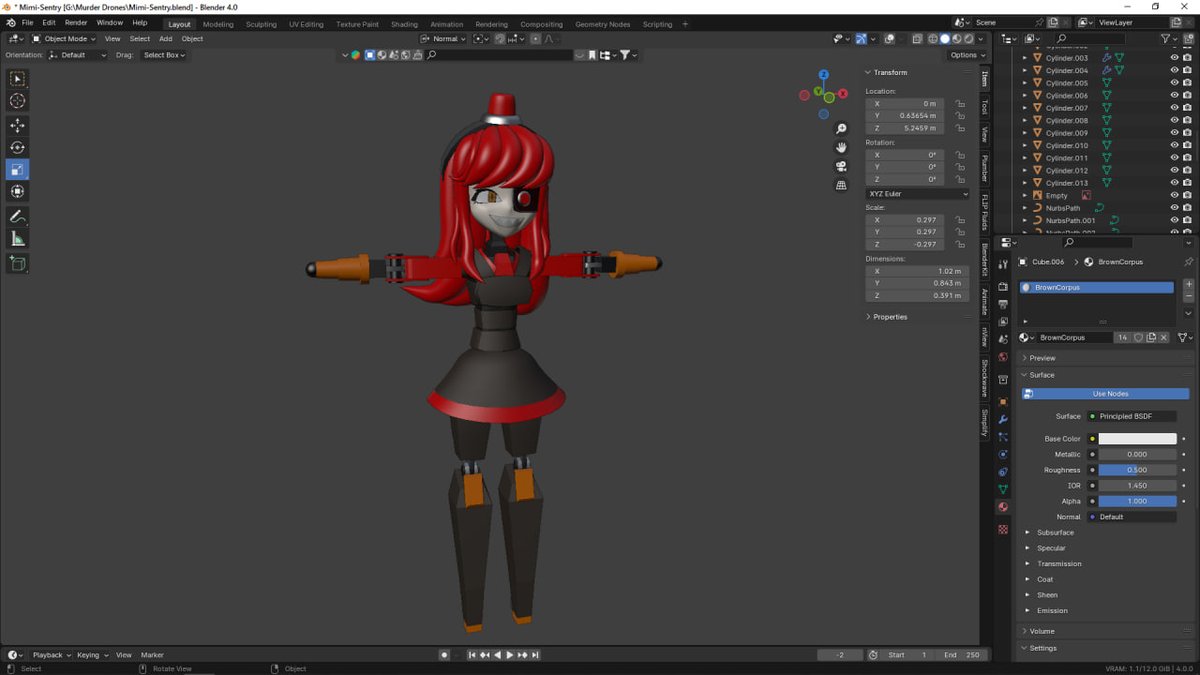
Task: Toggle camera view icon in viewport
Action: [x=841, y=166]
